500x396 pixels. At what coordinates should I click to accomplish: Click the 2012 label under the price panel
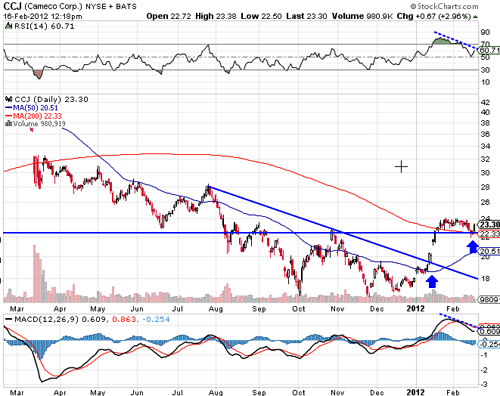click(x=415, y=308)
